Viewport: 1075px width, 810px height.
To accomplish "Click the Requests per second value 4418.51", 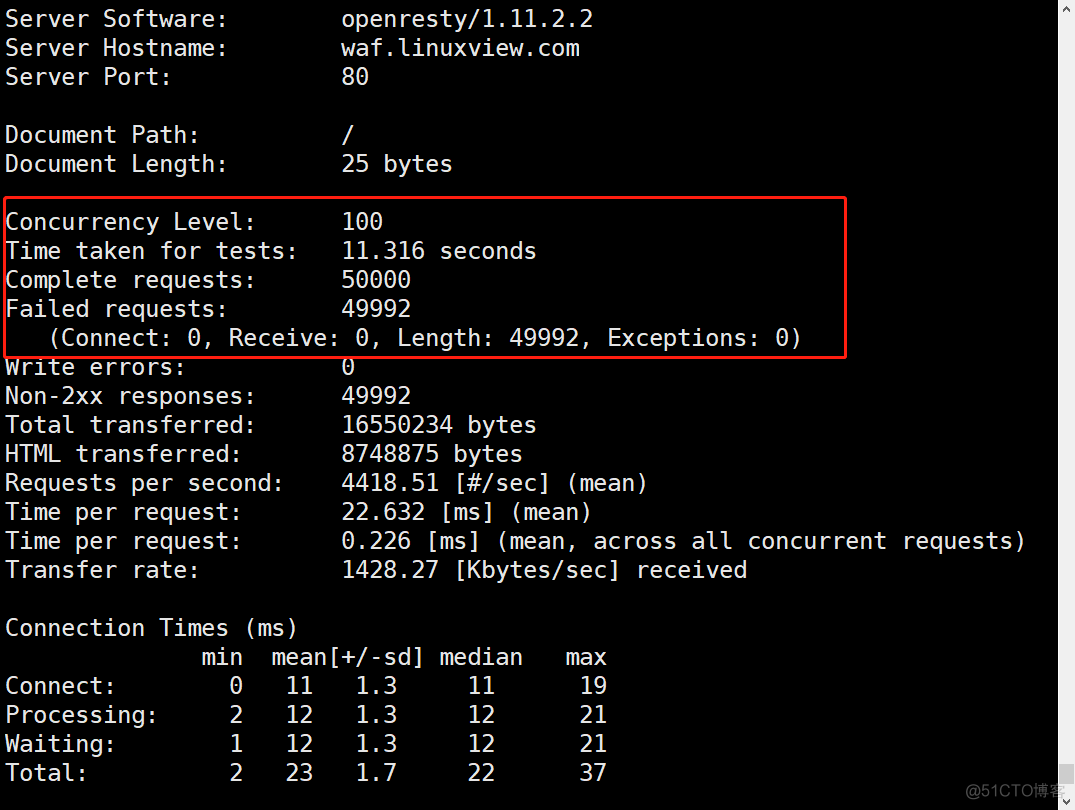I will 390,483.
